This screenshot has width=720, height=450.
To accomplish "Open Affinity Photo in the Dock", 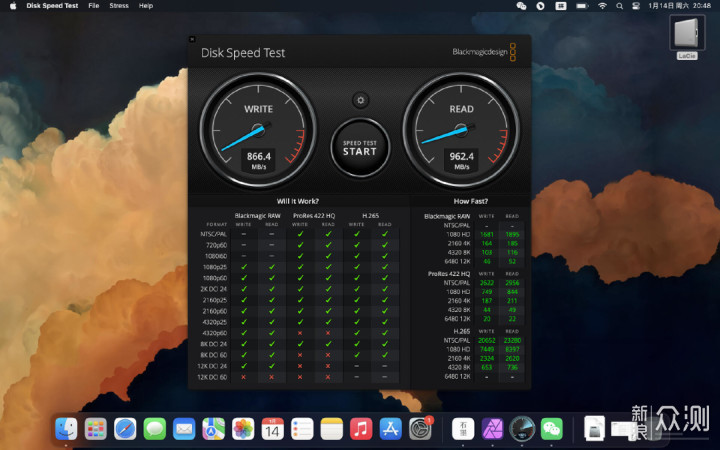I will (492, 429).
